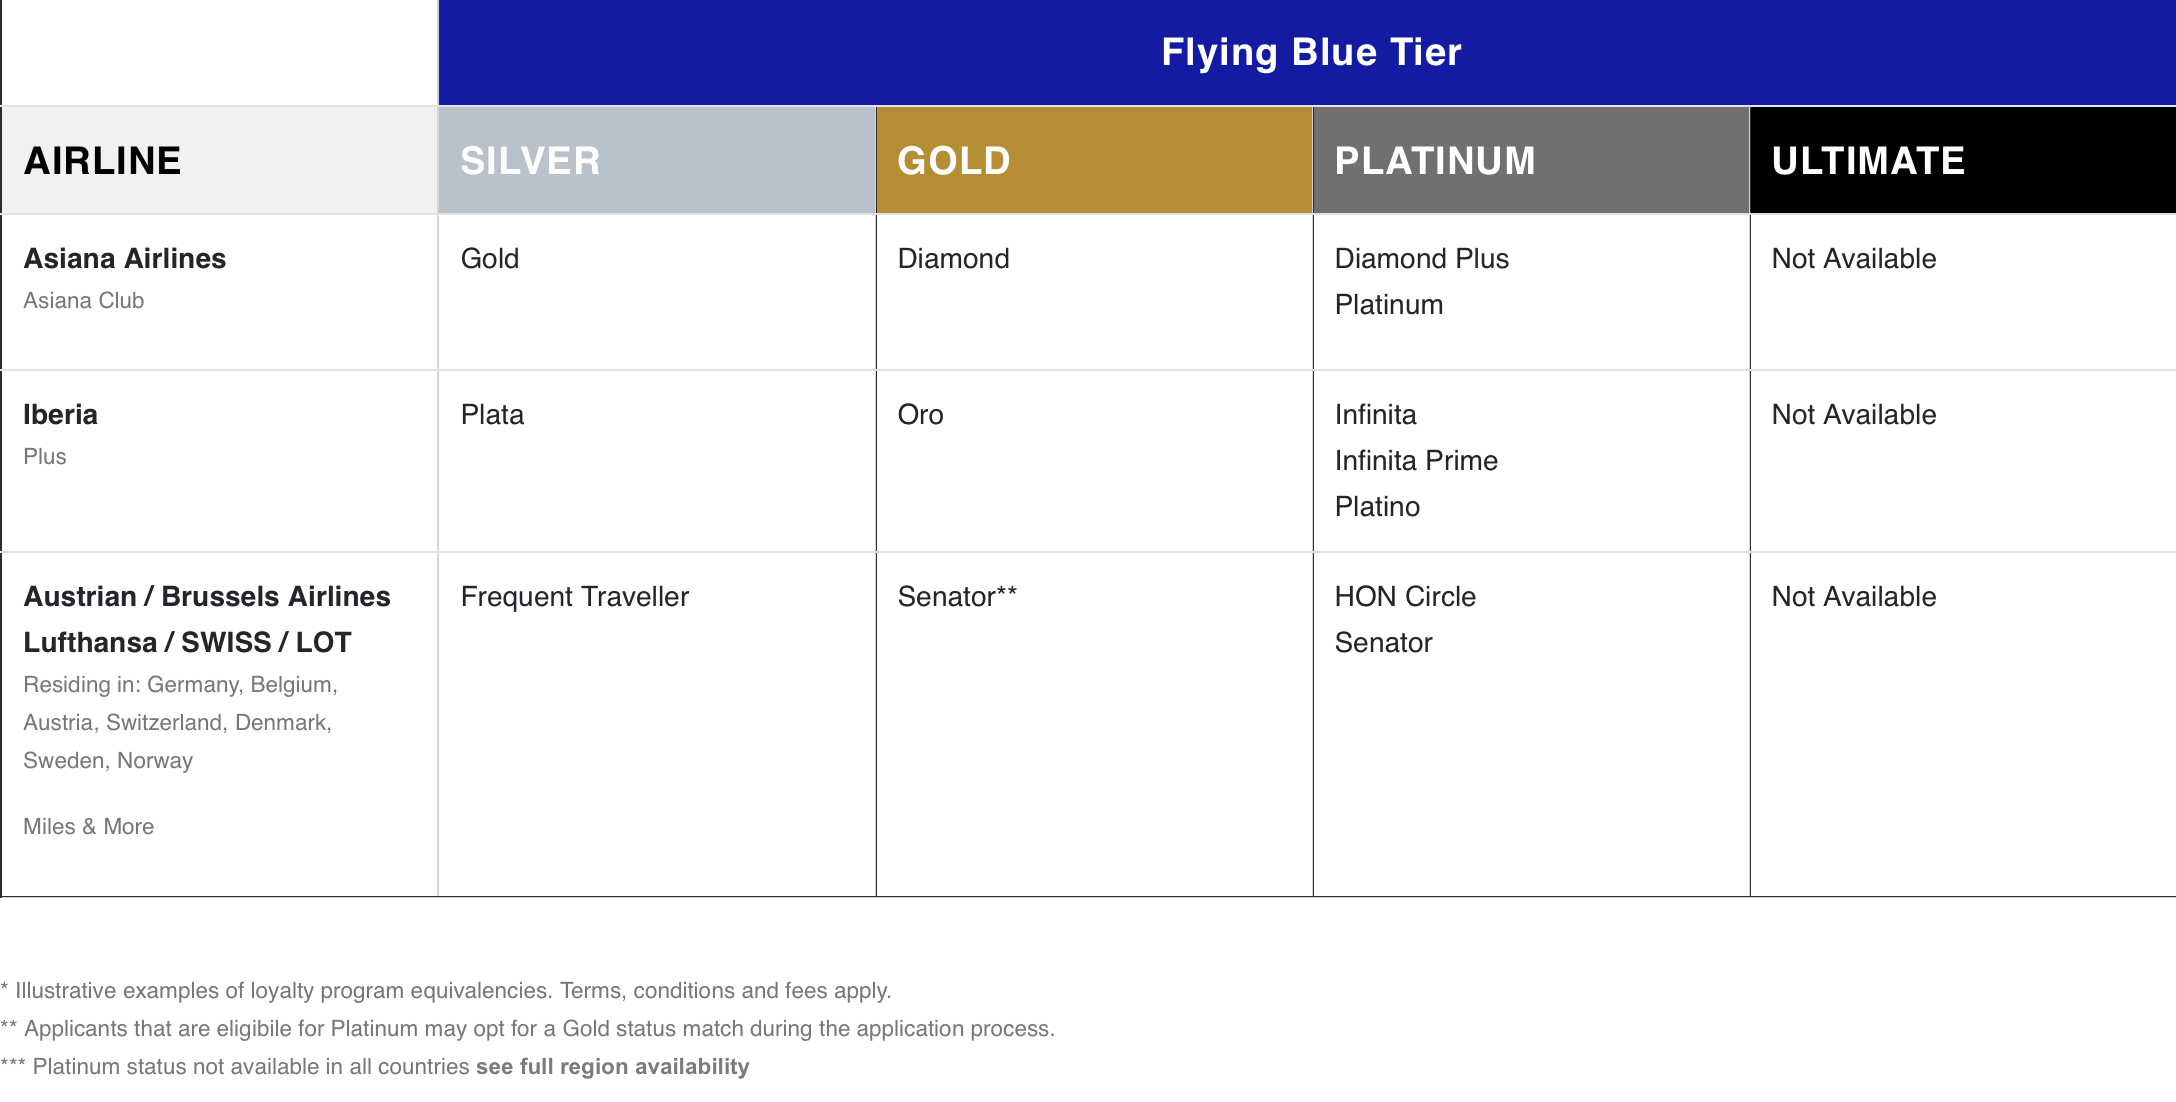Click the Infinita Prime status entry
Screen dimensions: 2176x1102
(1416, 461)
